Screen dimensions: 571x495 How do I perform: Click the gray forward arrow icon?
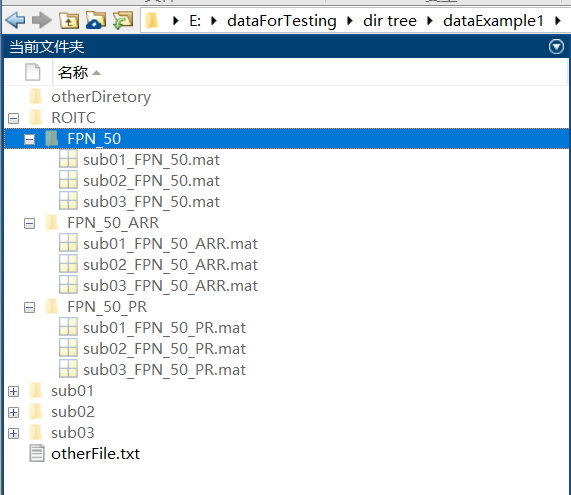pos(42,20)
